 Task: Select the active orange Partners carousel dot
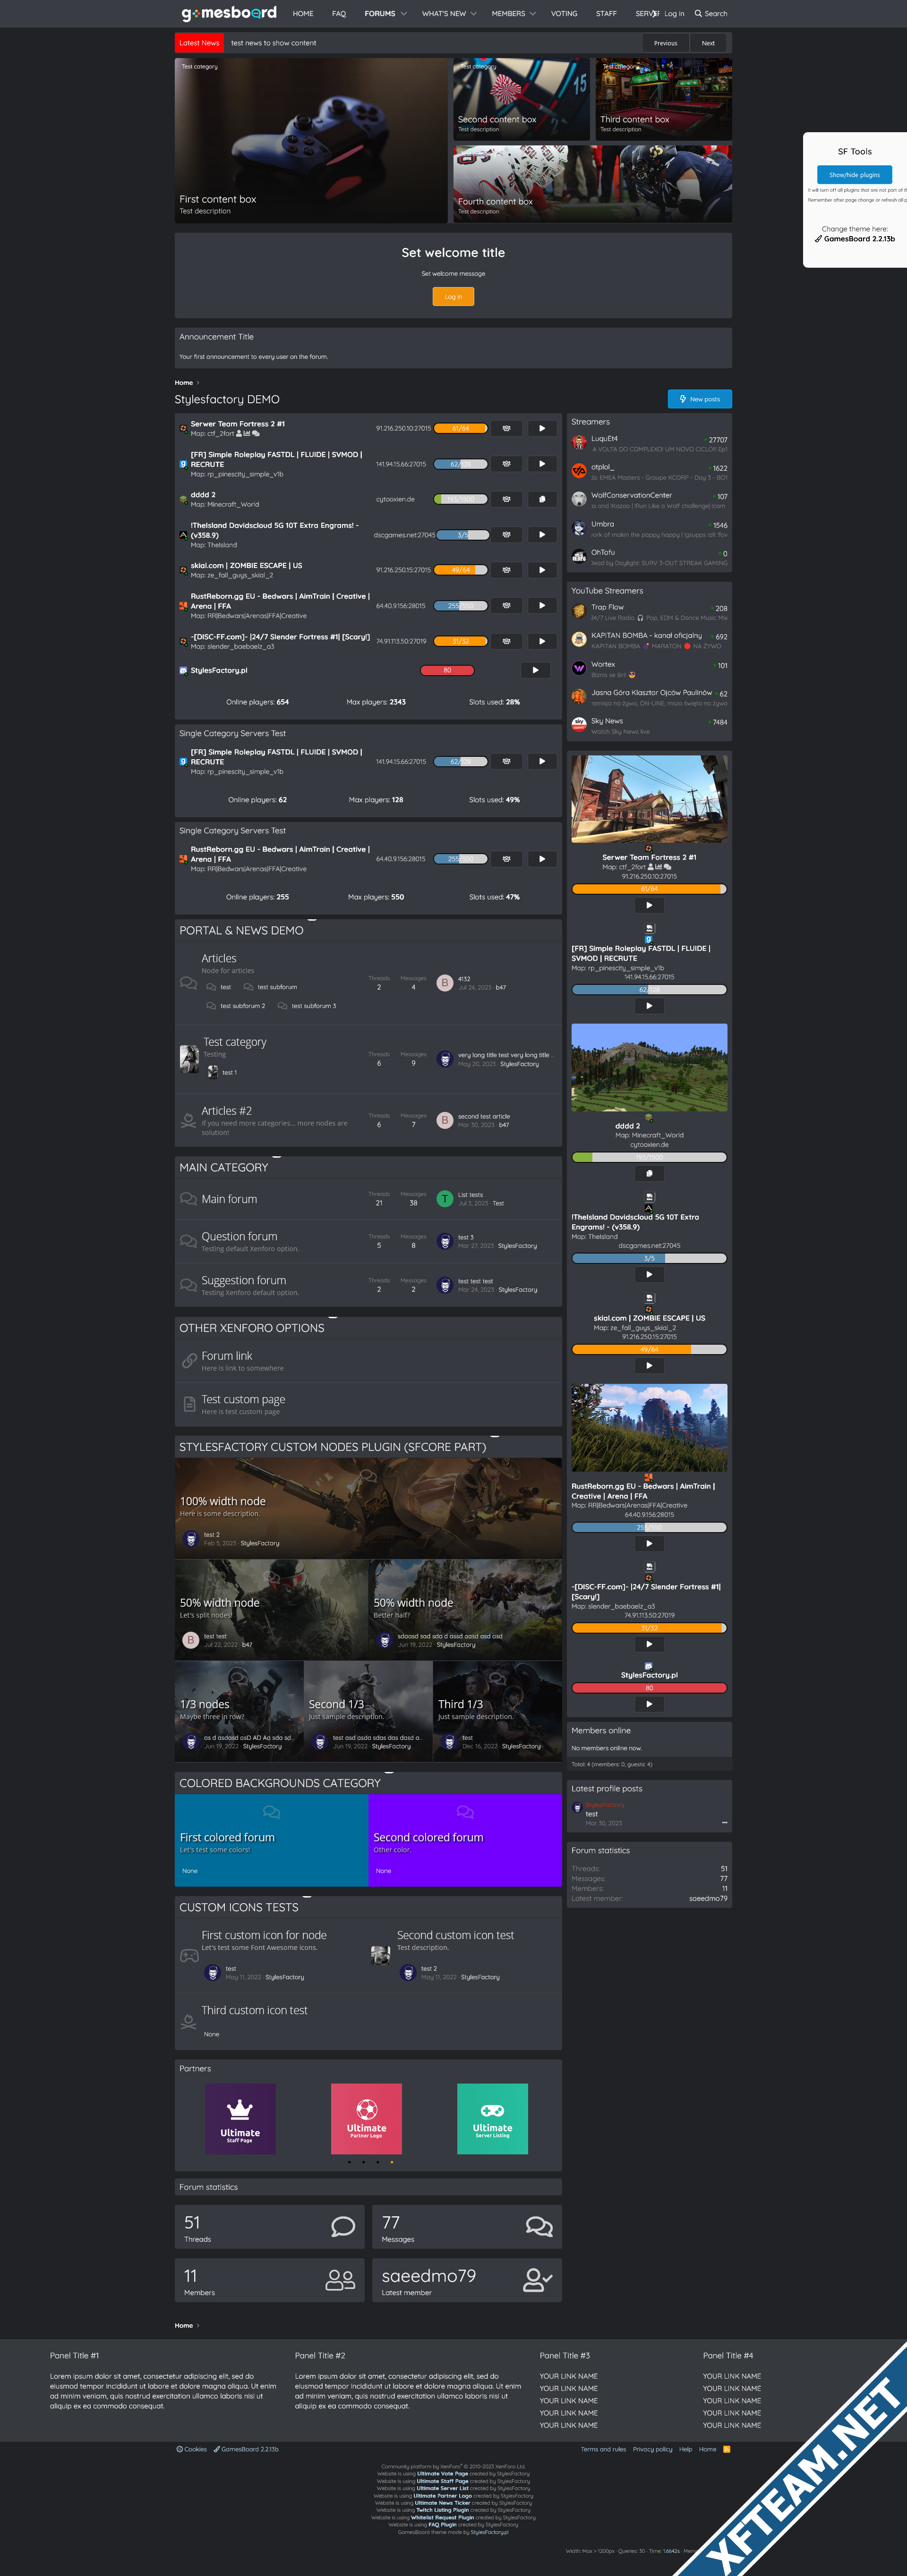(391, 2162)
